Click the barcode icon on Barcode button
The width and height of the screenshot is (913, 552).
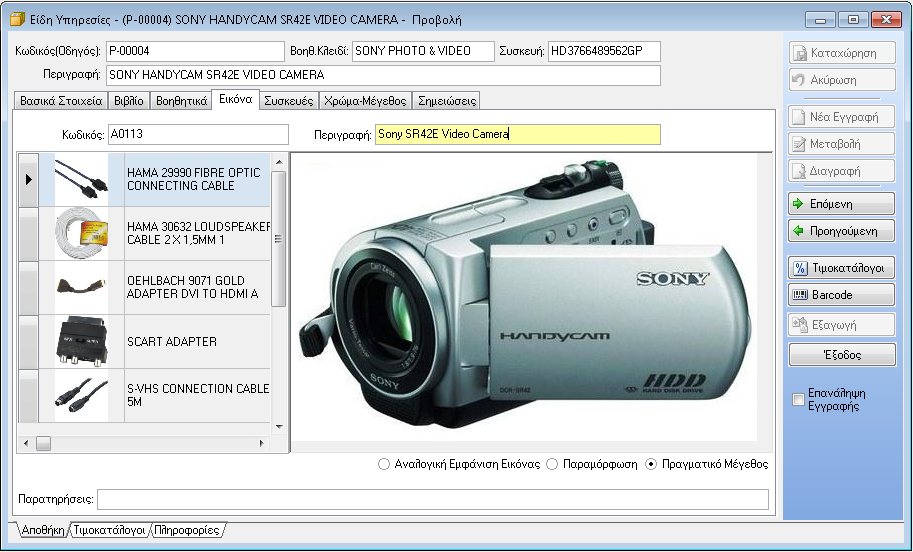coord(800,295)
